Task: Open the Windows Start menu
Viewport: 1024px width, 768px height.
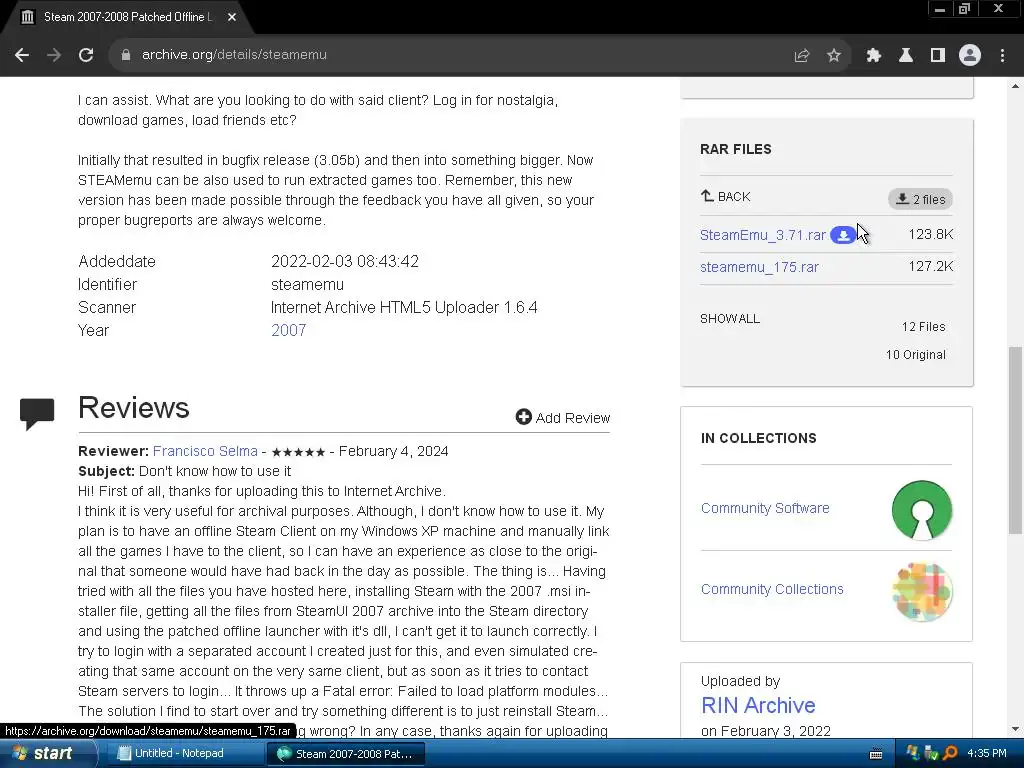Action: (46, 754)
